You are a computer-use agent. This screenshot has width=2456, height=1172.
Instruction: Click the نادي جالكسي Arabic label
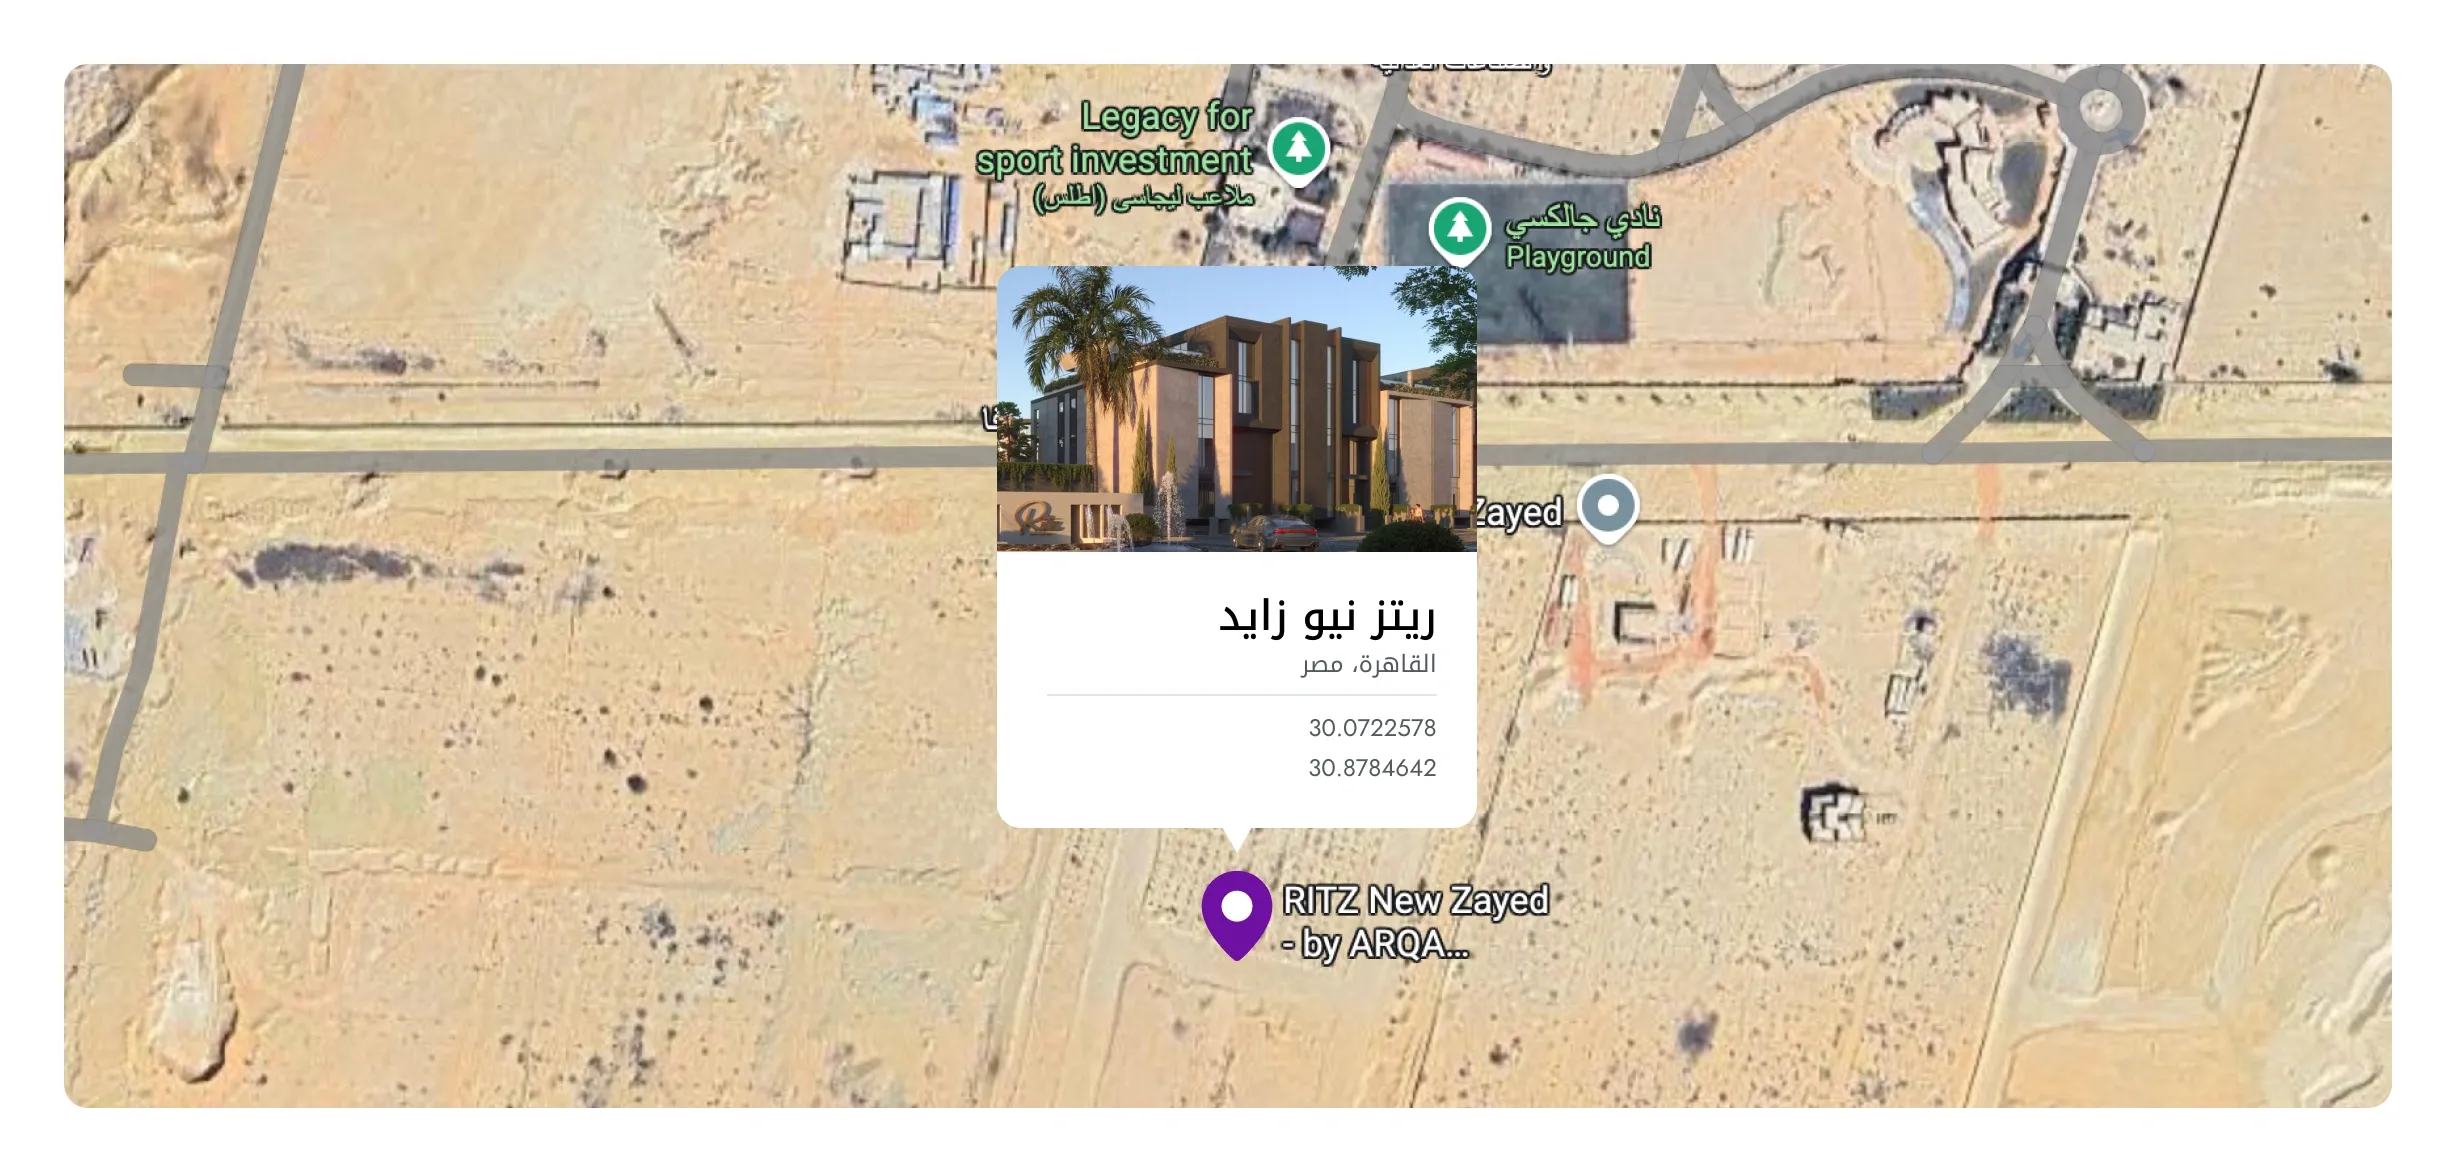(1583, 218)
